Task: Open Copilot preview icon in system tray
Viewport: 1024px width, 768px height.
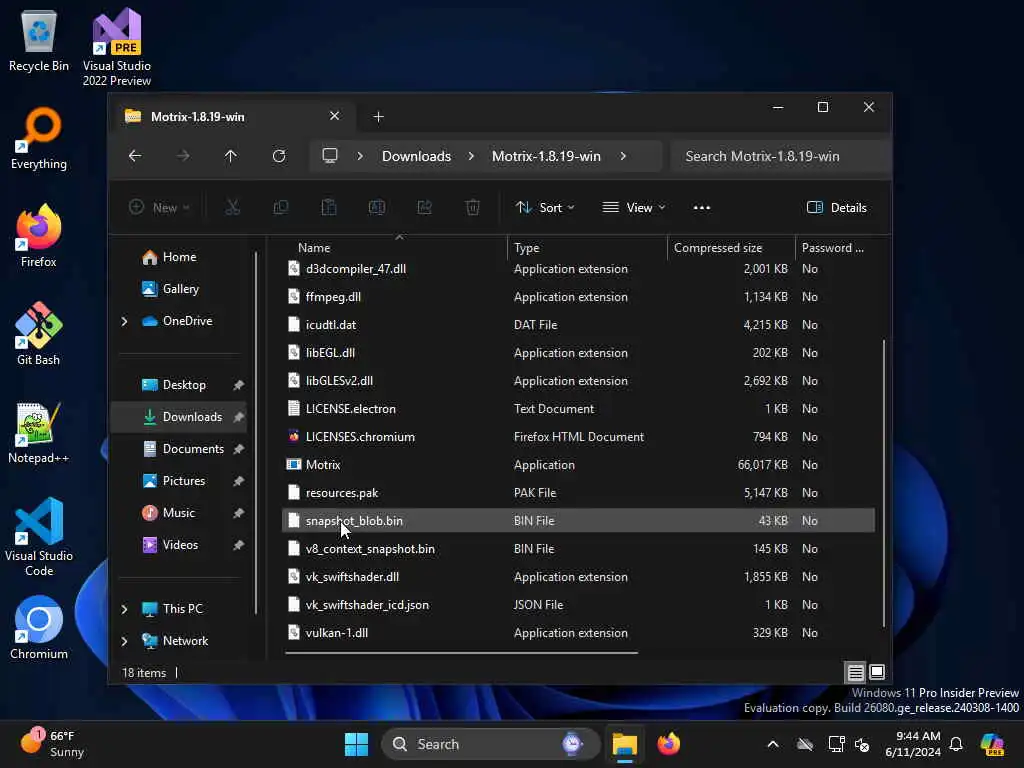Action: point(992,744)
